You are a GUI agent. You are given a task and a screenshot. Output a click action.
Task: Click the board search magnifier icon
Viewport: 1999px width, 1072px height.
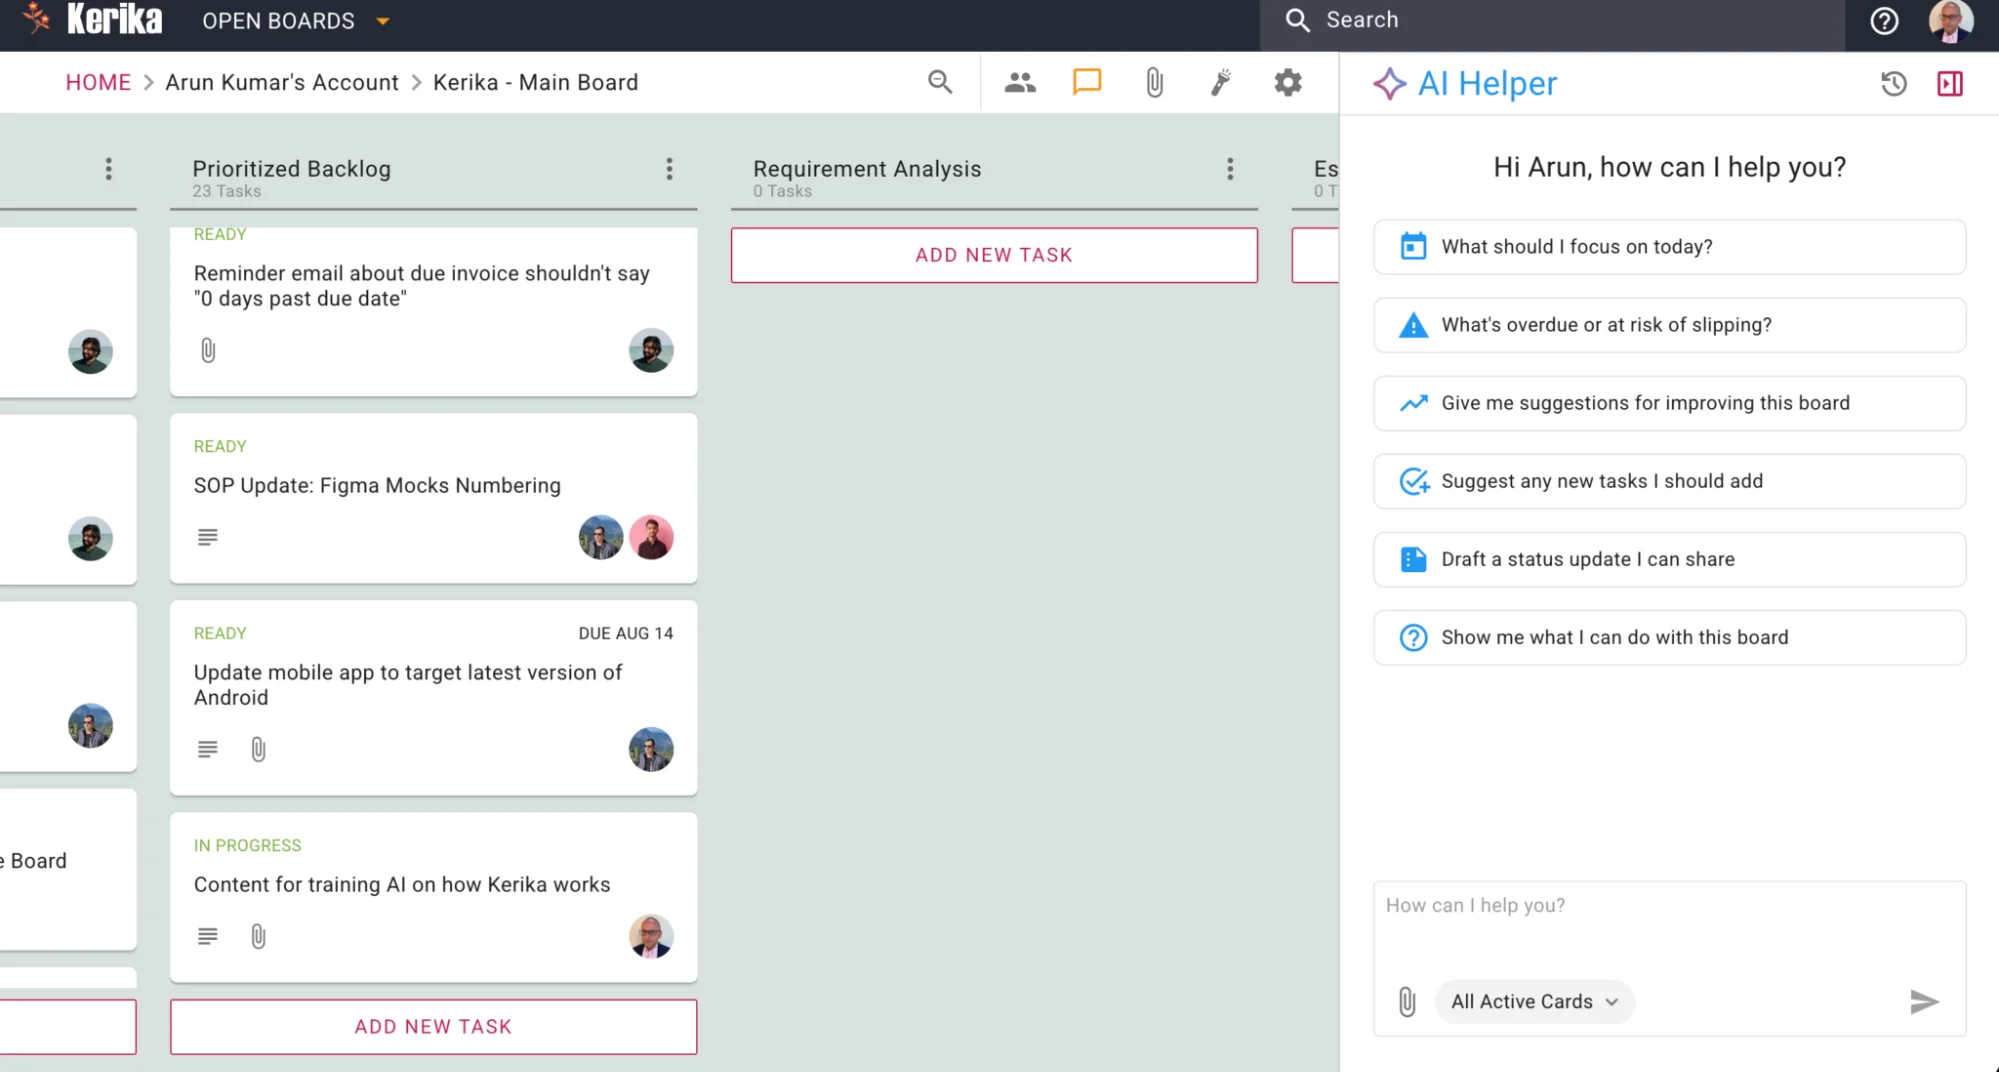pyautogui.click(x=940, y=82)
